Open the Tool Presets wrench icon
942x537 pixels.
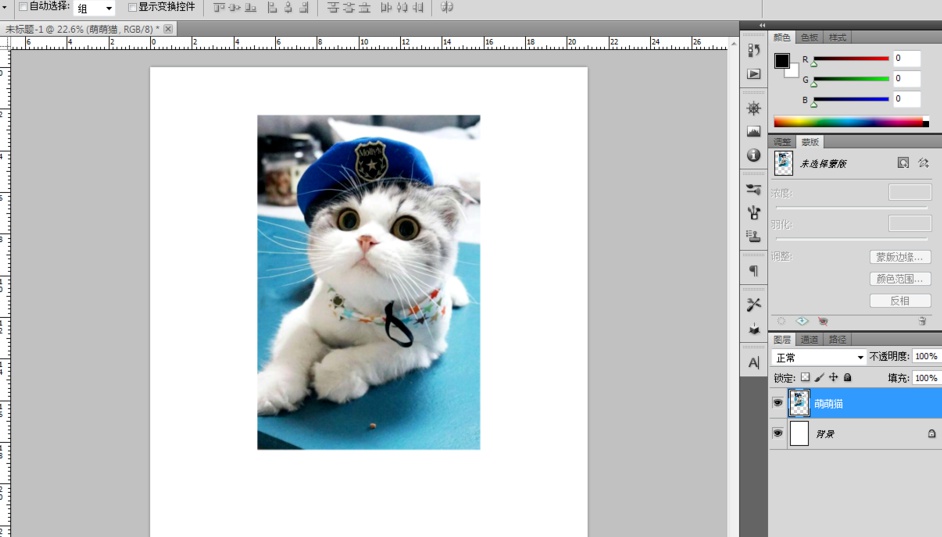coord(753,305)
